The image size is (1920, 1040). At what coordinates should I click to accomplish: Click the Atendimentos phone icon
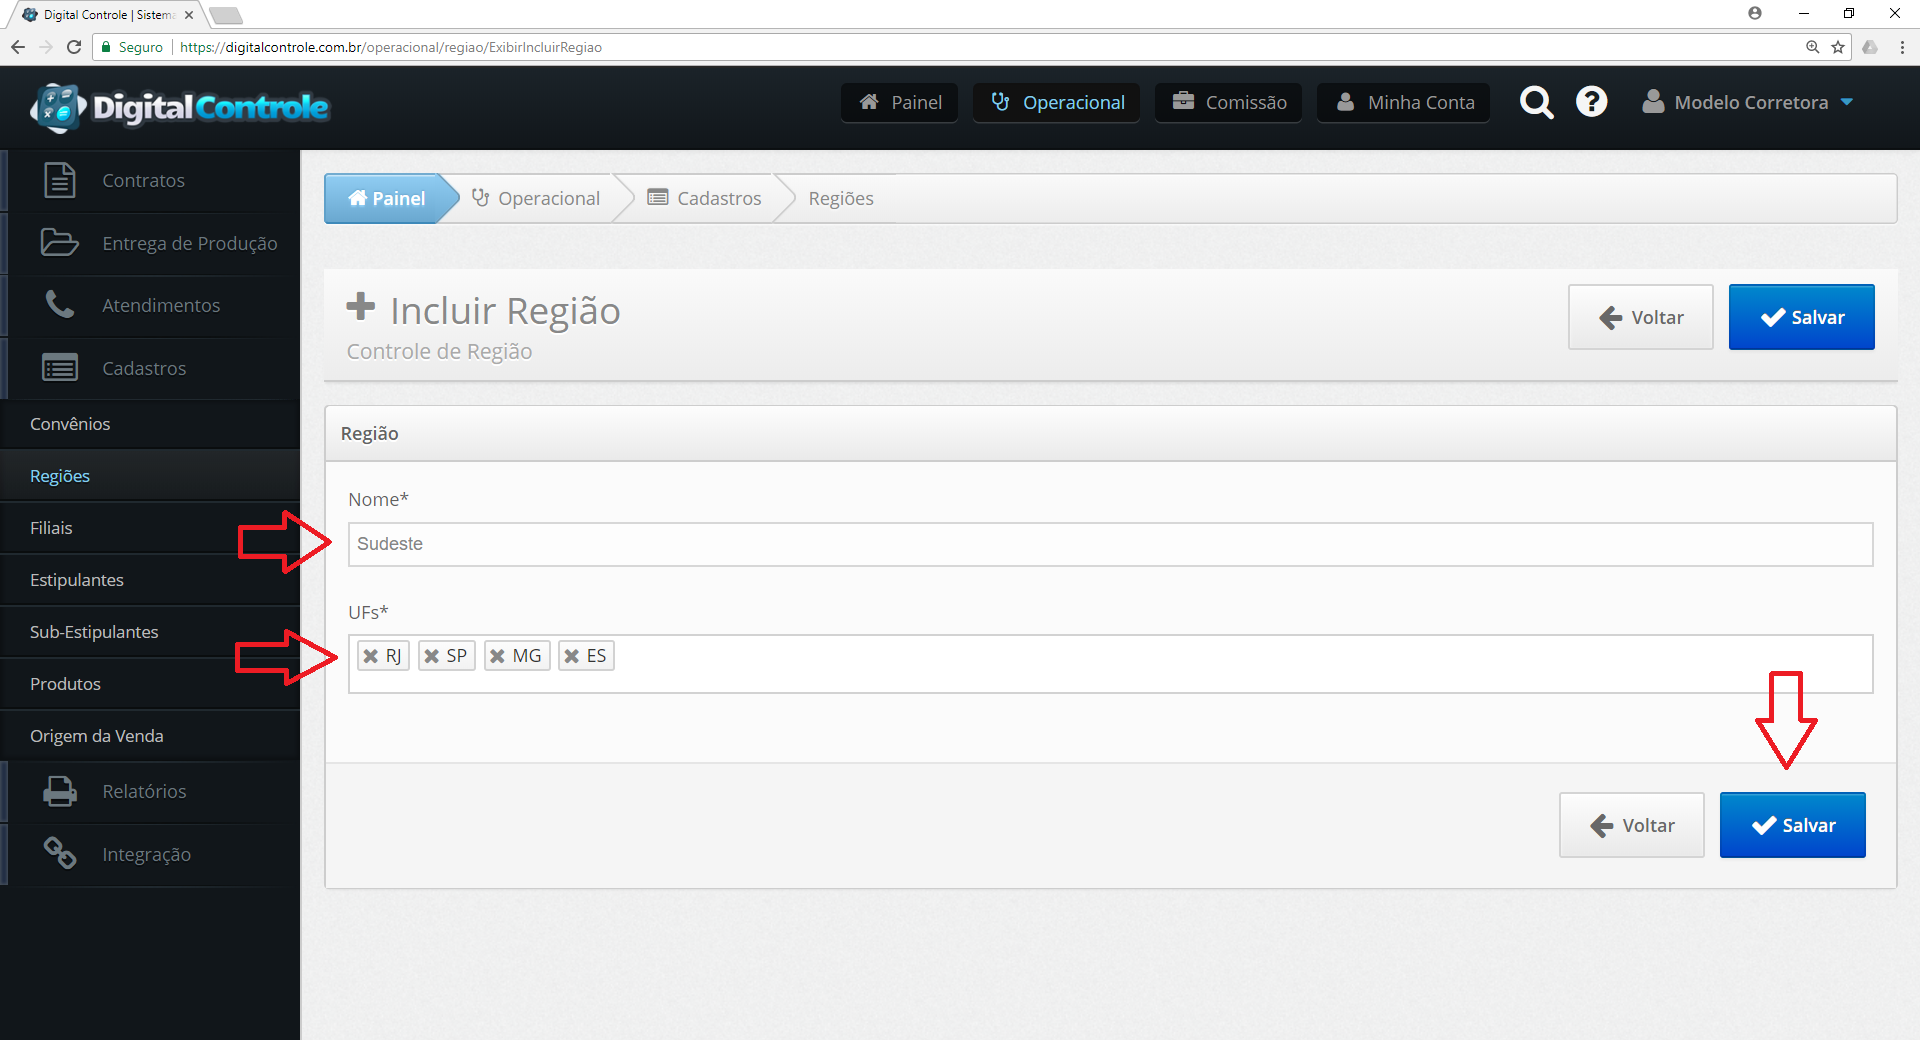(60, 305)
